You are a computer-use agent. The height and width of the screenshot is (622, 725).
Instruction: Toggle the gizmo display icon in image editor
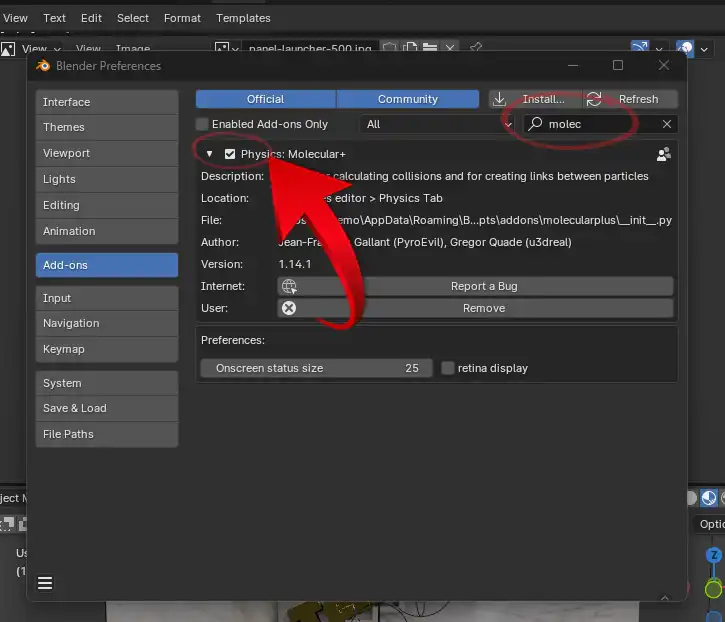640,48
